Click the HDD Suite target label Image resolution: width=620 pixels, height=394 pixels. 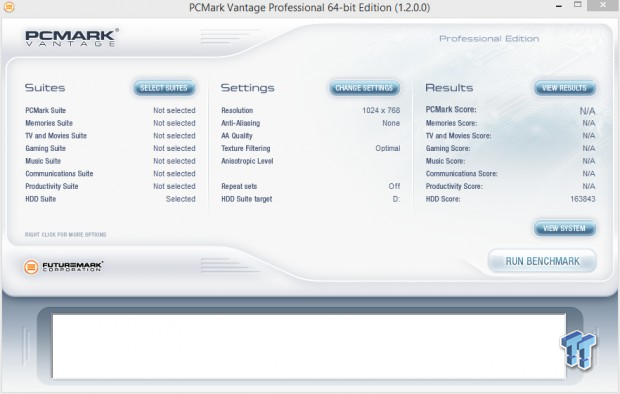247,199
